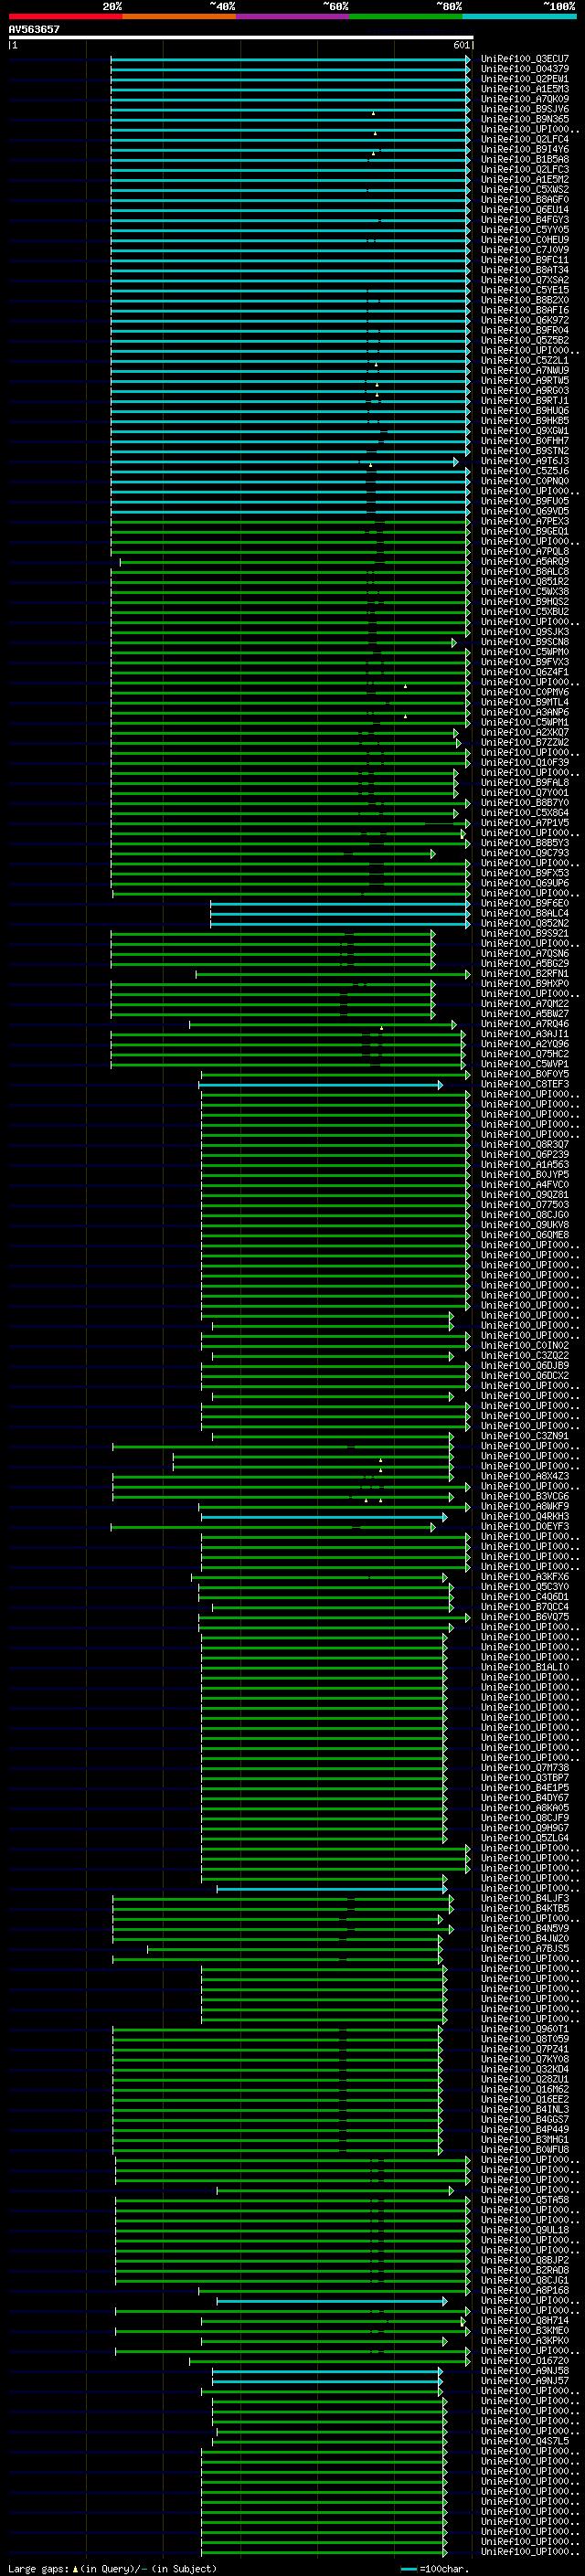Select the AV563657 query label
The height and width of the screenshot is (2576, 585).
[34, 29]
